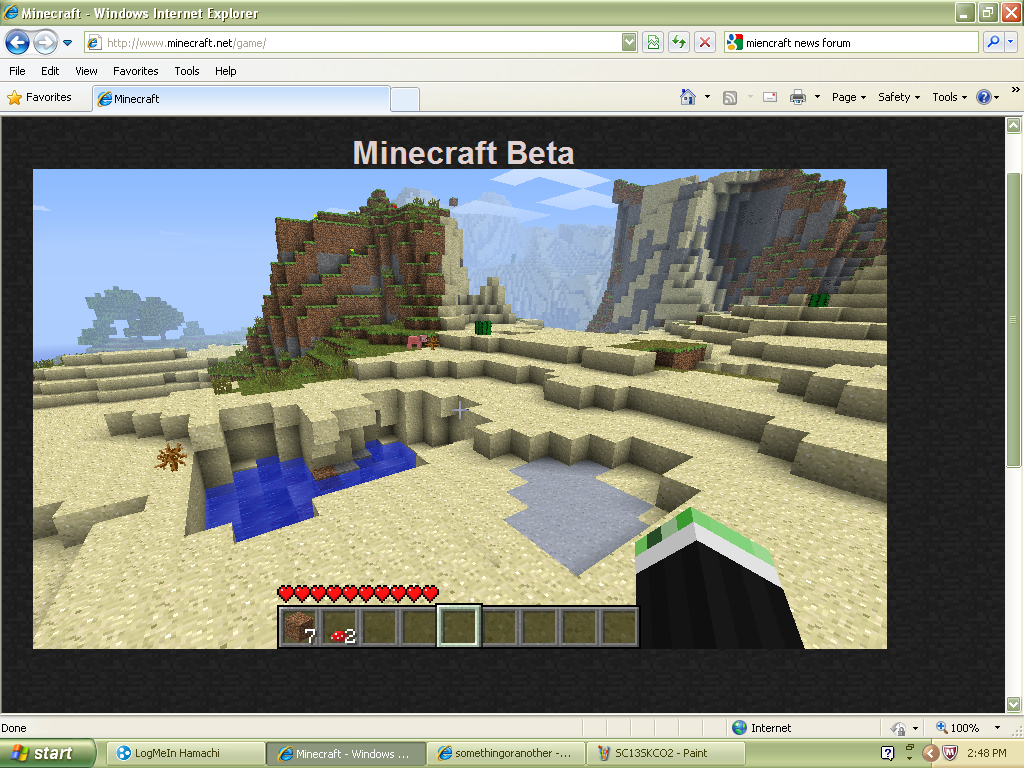Select hotbar slot with 2 red mushrooms
Viewport: 1024px width, 768px height.
tap(340, 627)
